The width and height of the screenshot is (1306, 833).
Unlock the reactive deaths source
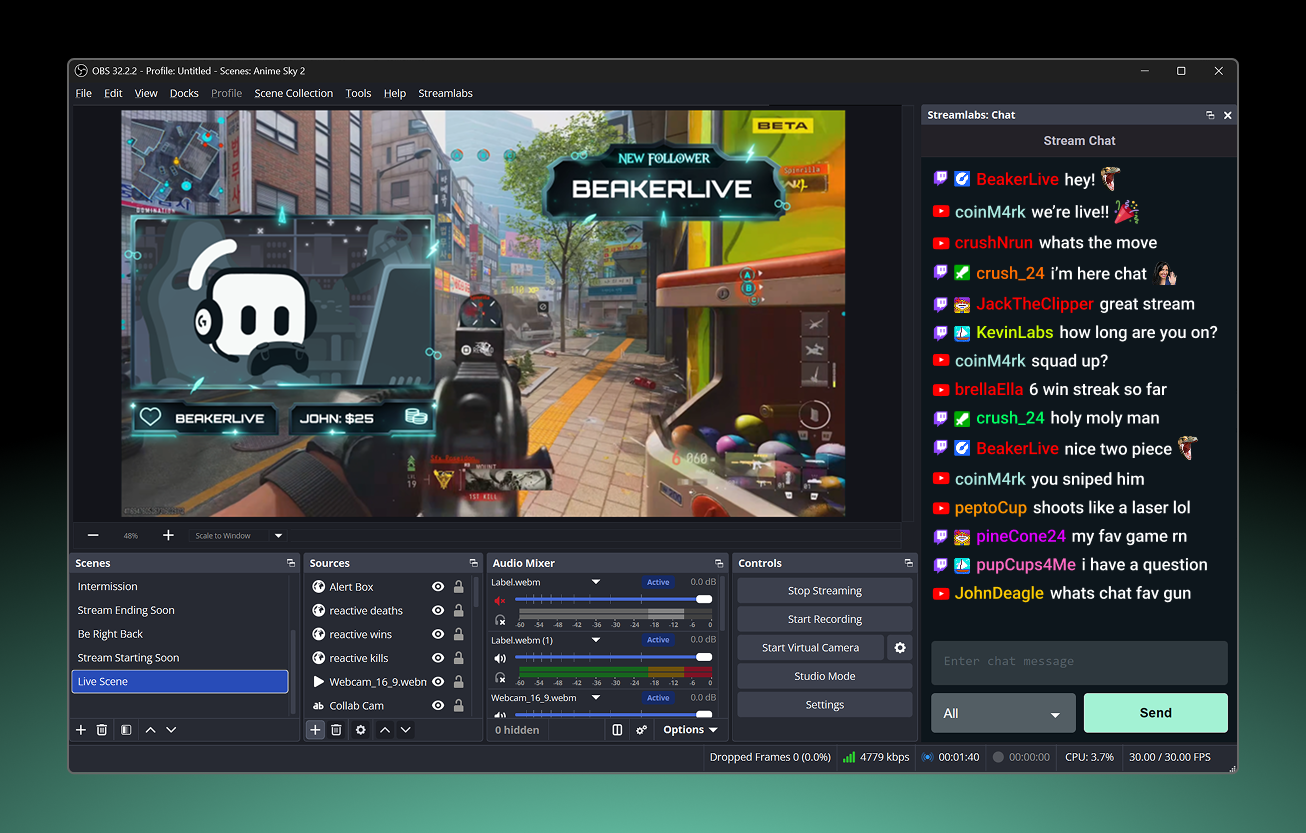(459, 611)
